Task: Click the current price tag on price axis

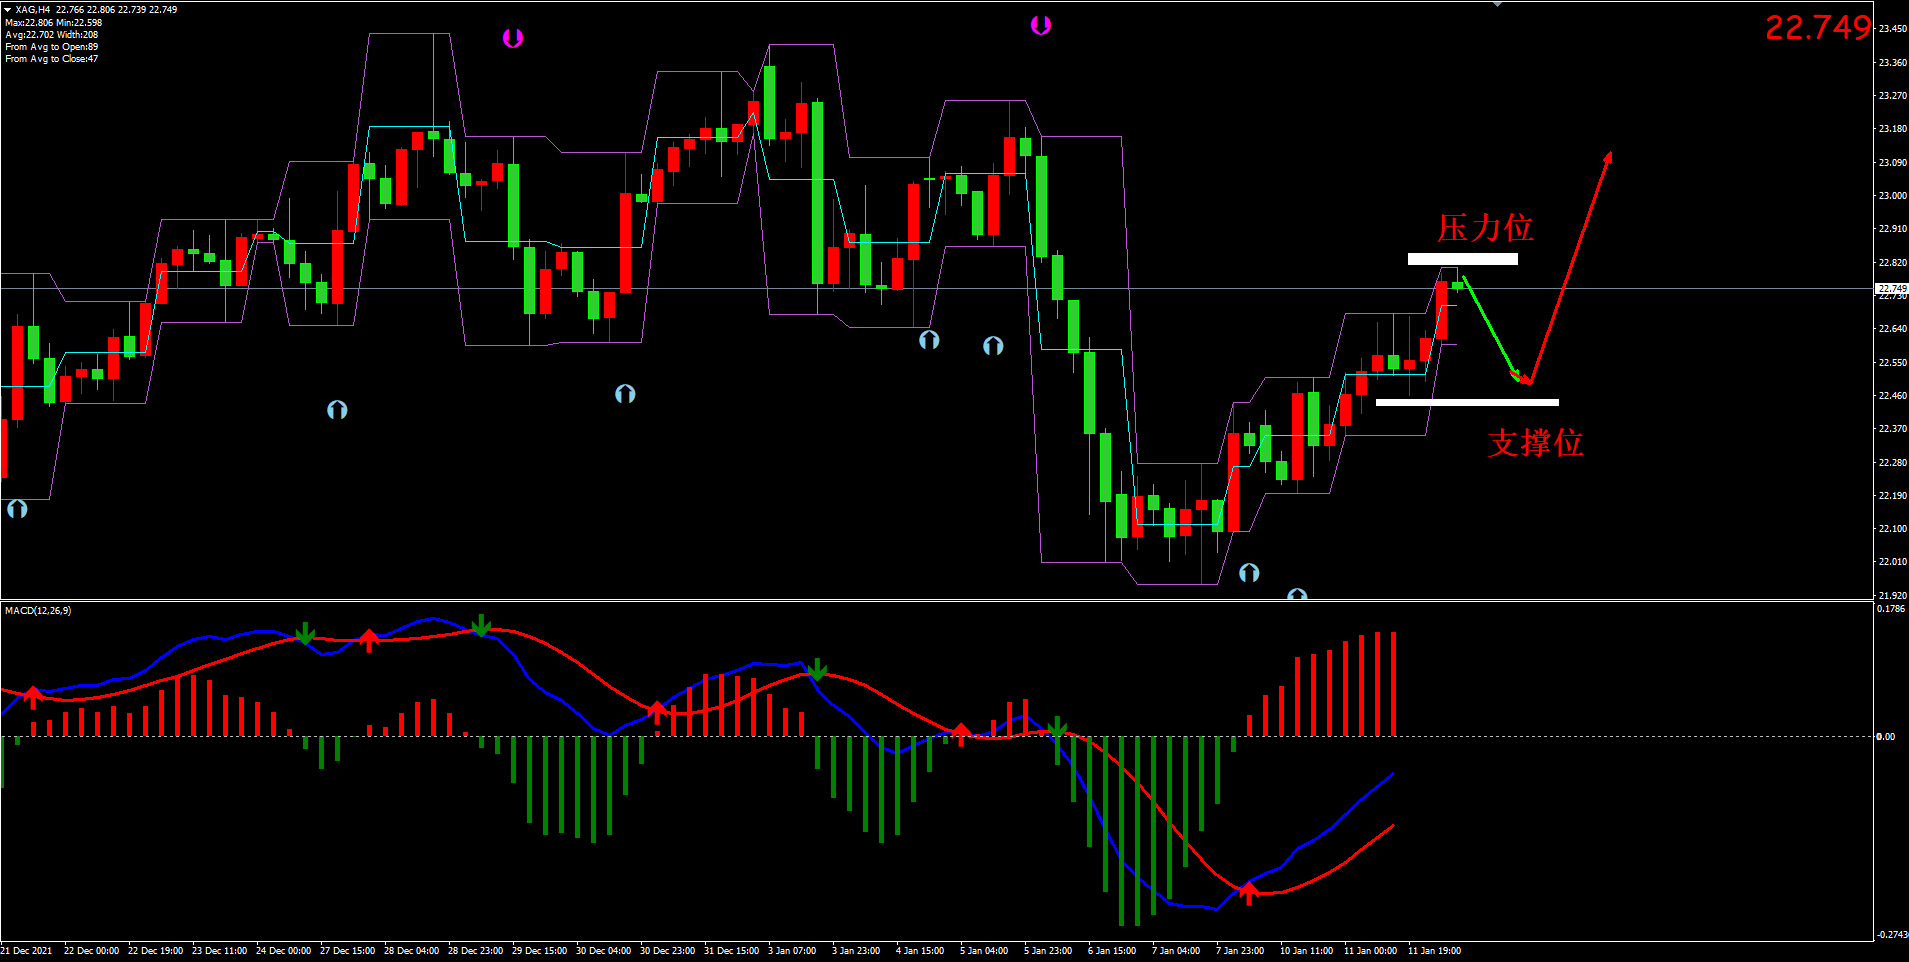Action: [x=1892, y=288]
